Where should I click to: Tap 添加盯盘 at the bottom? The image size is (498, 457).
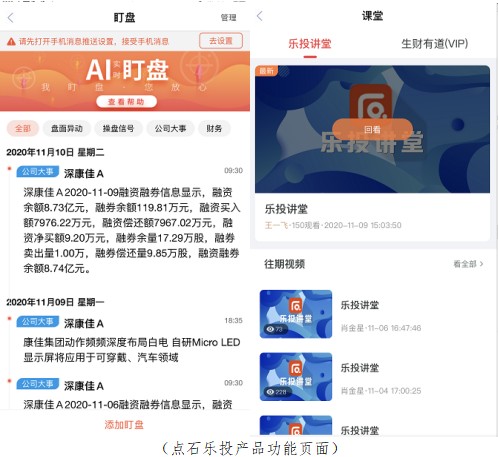[124, 425]
